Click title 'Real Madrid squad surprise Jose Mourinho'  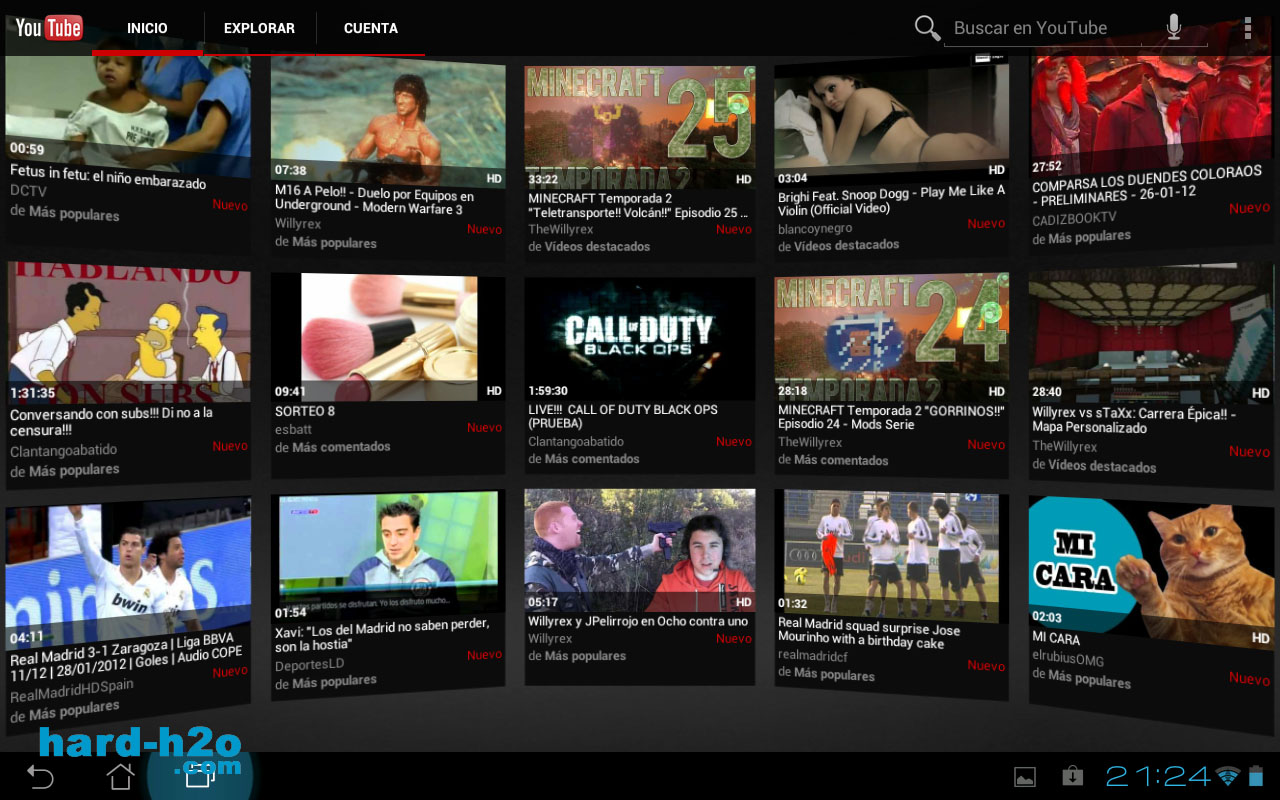869,633
